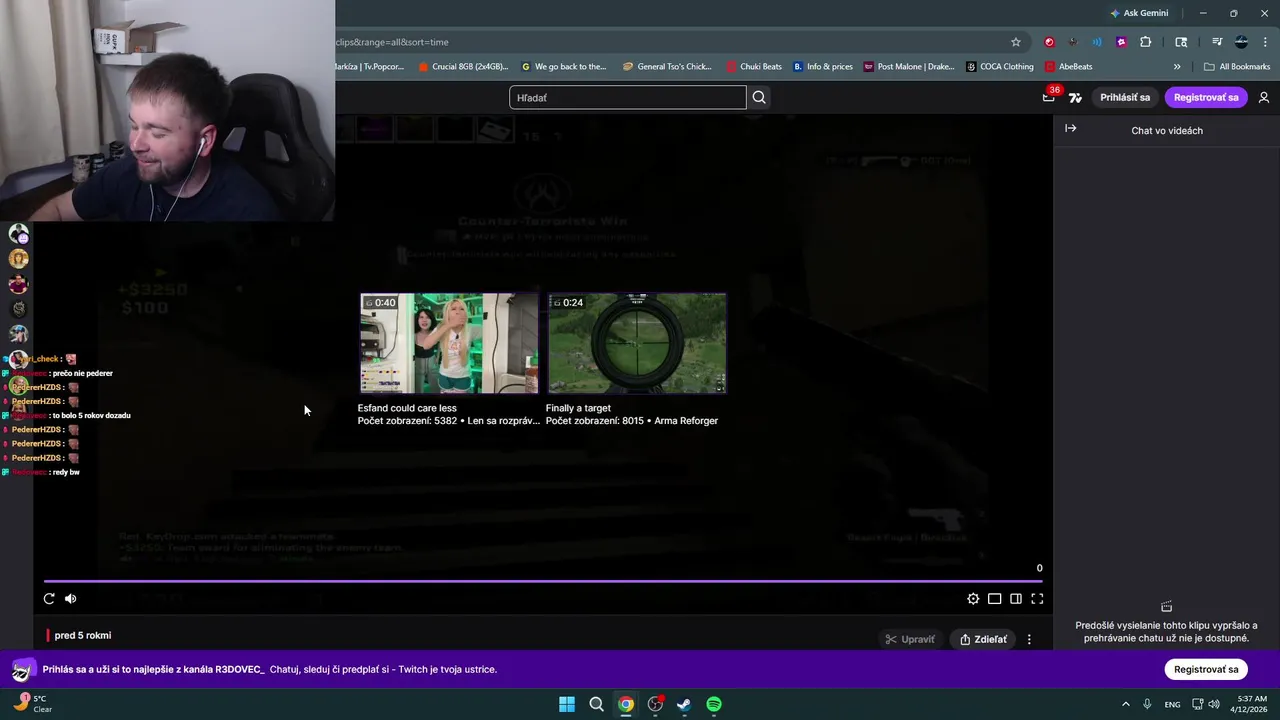Image resolution: width=1280 pixels, height=720 pixels.
Task: Open the purple extension icon in toolbar
Action: point(1121,42)
